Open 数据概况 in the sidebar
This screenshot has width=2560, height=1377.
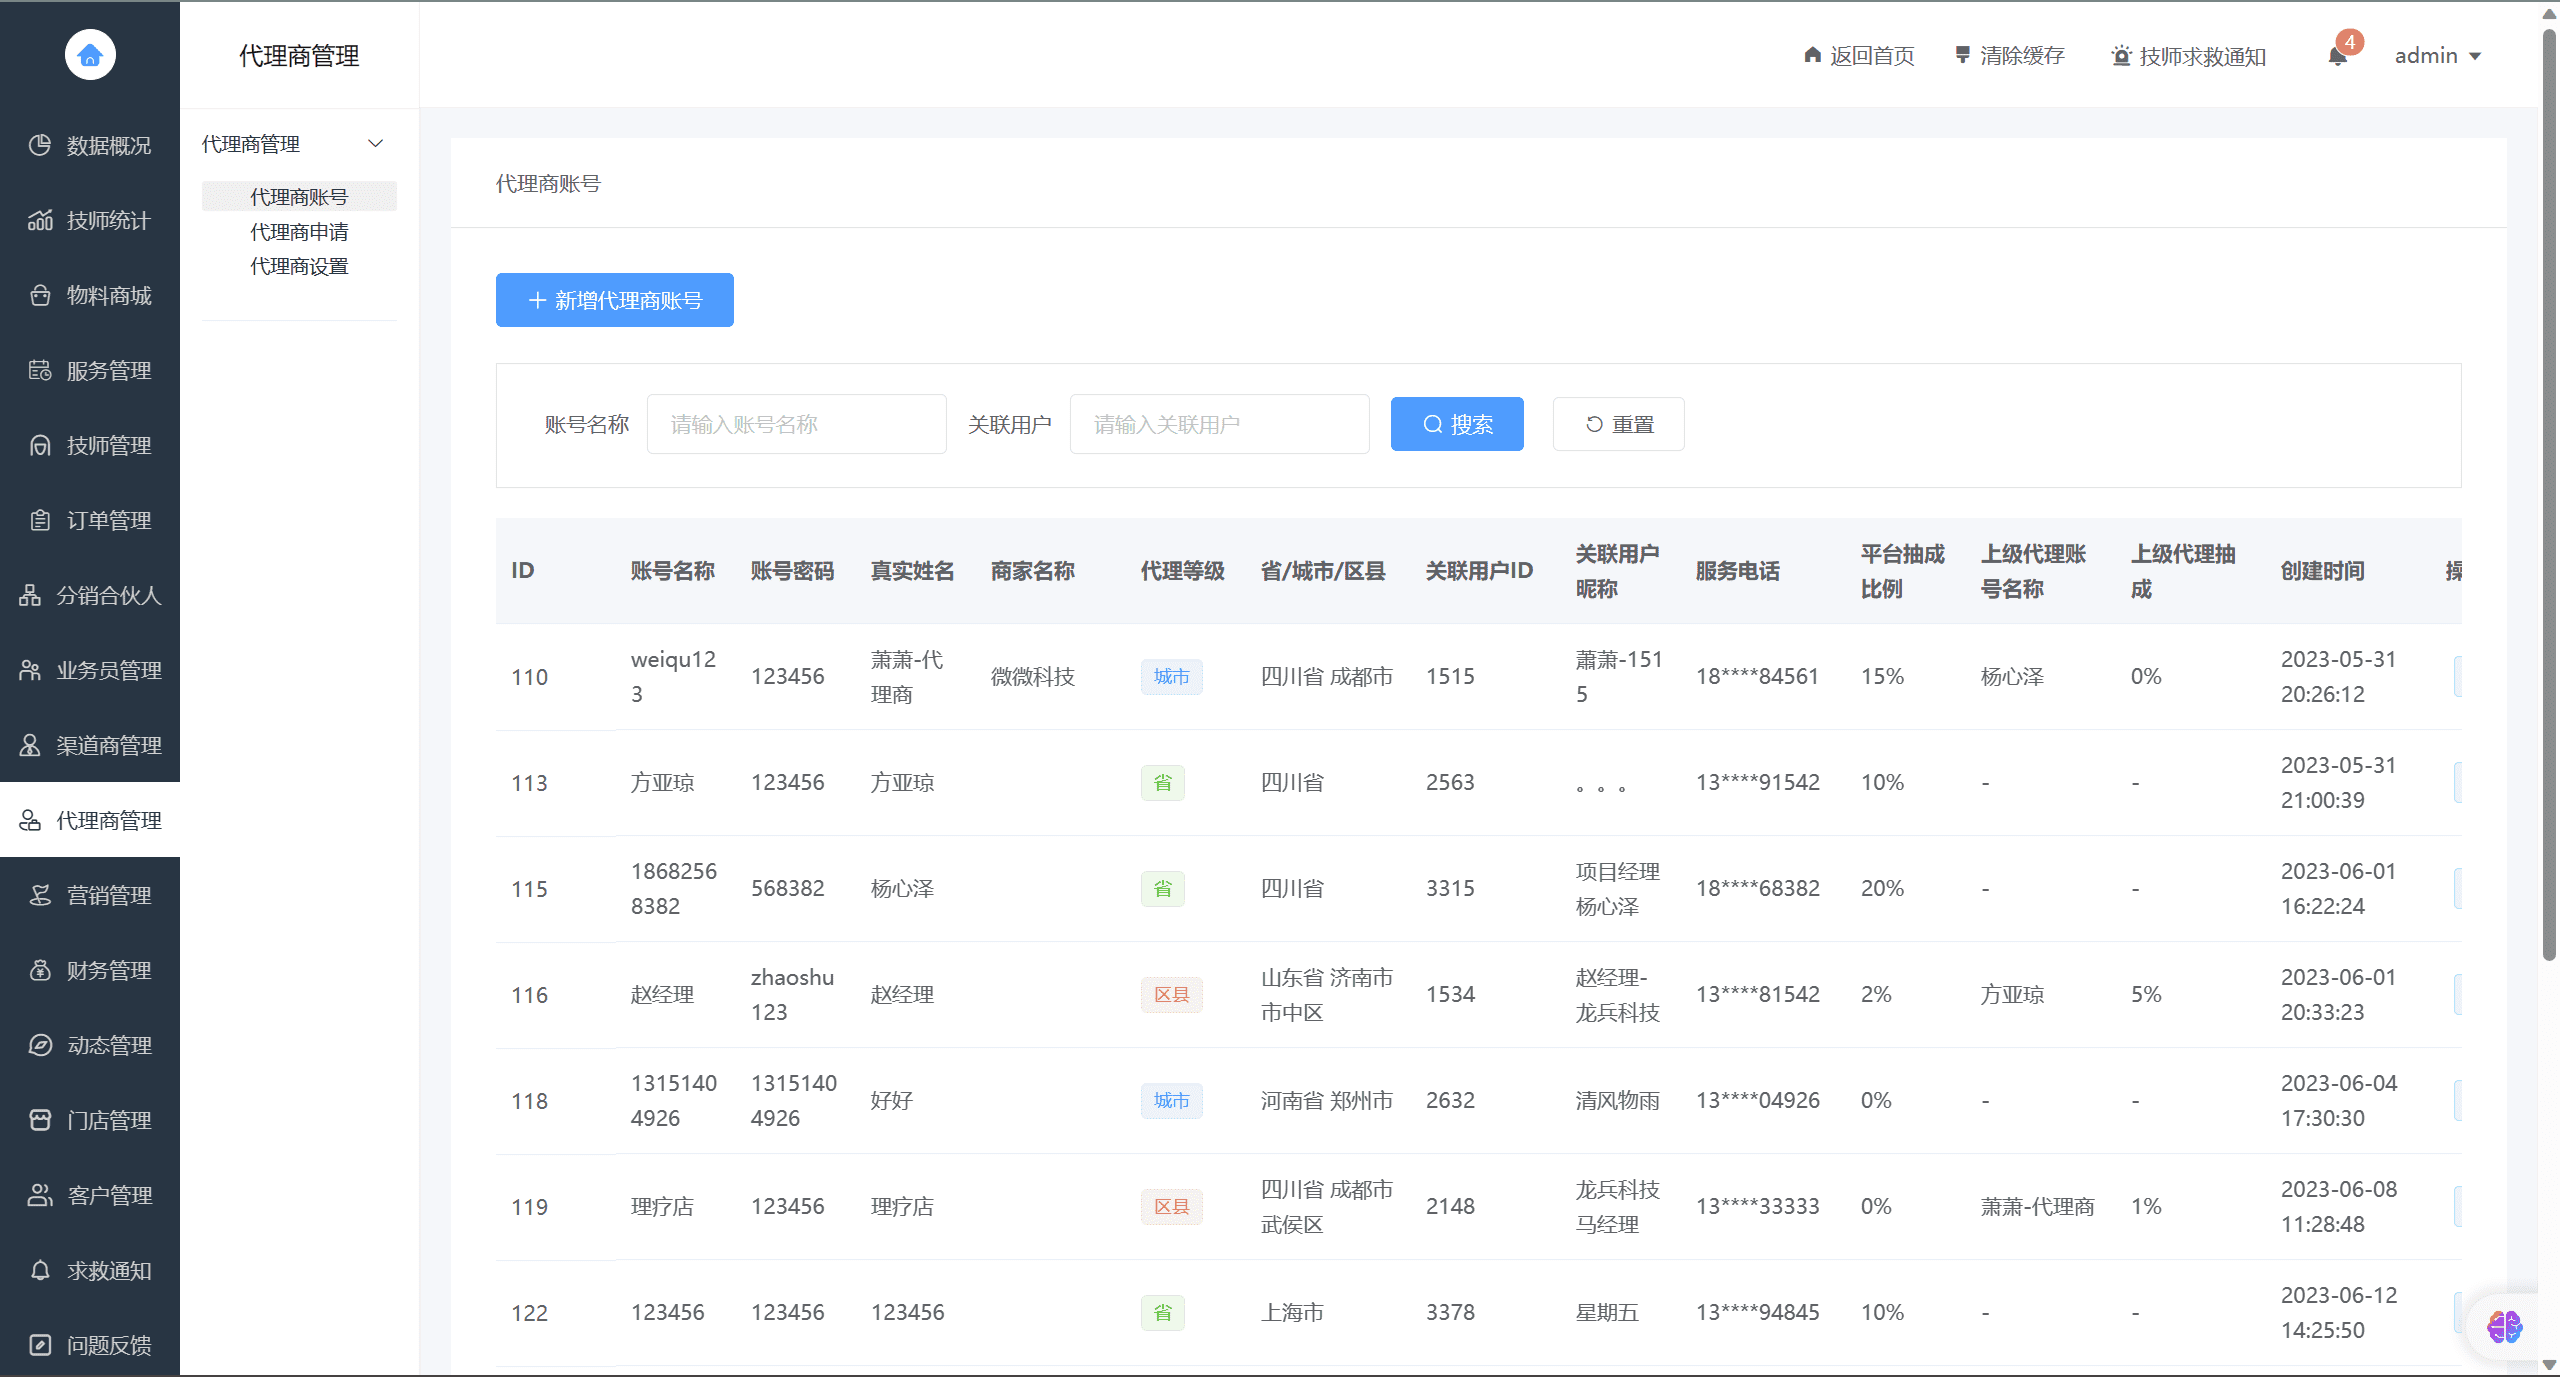tap(90, 146)
